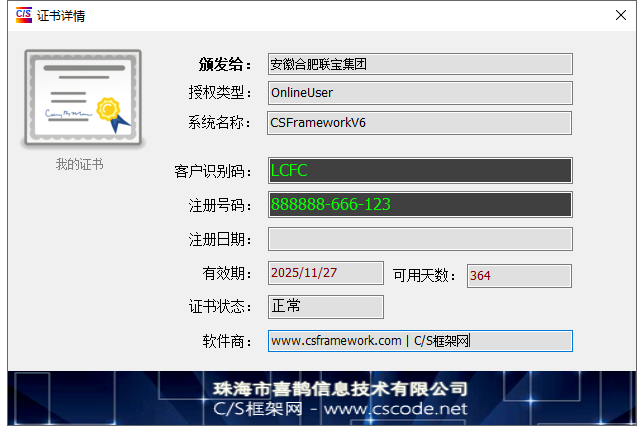Viewport: 644px width, 433px height.
Task: Click the 证书状态 label
Action: click(x=220, y=306)
